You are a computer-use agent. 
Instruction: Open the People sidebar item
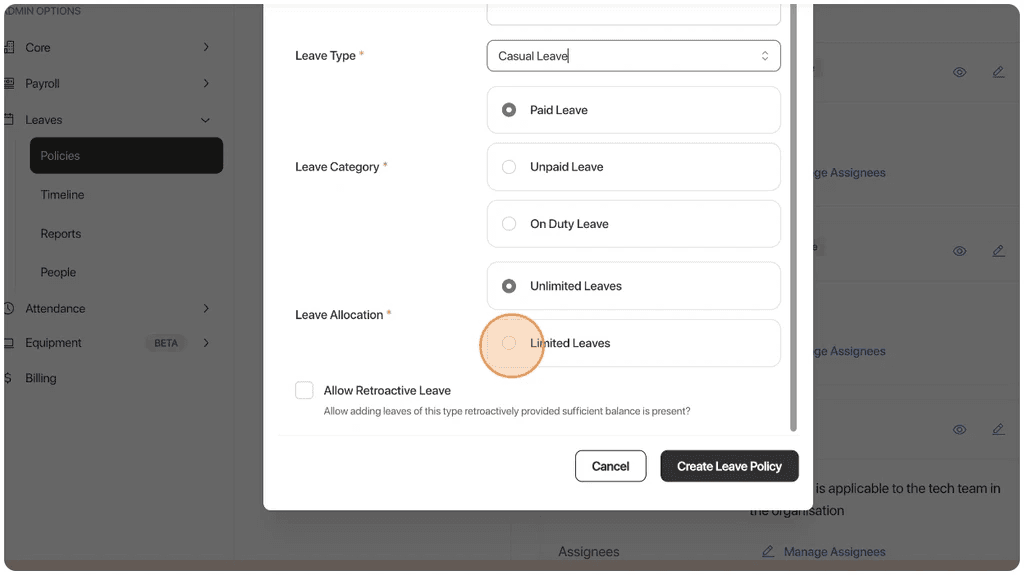[58, 272]
